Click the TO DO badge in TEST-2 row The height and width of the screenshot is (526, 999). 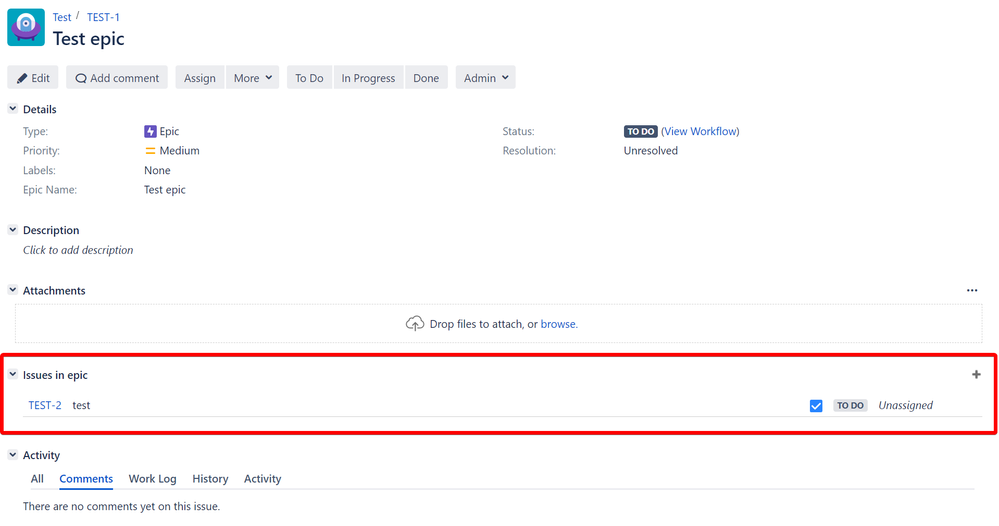(850, 406)
